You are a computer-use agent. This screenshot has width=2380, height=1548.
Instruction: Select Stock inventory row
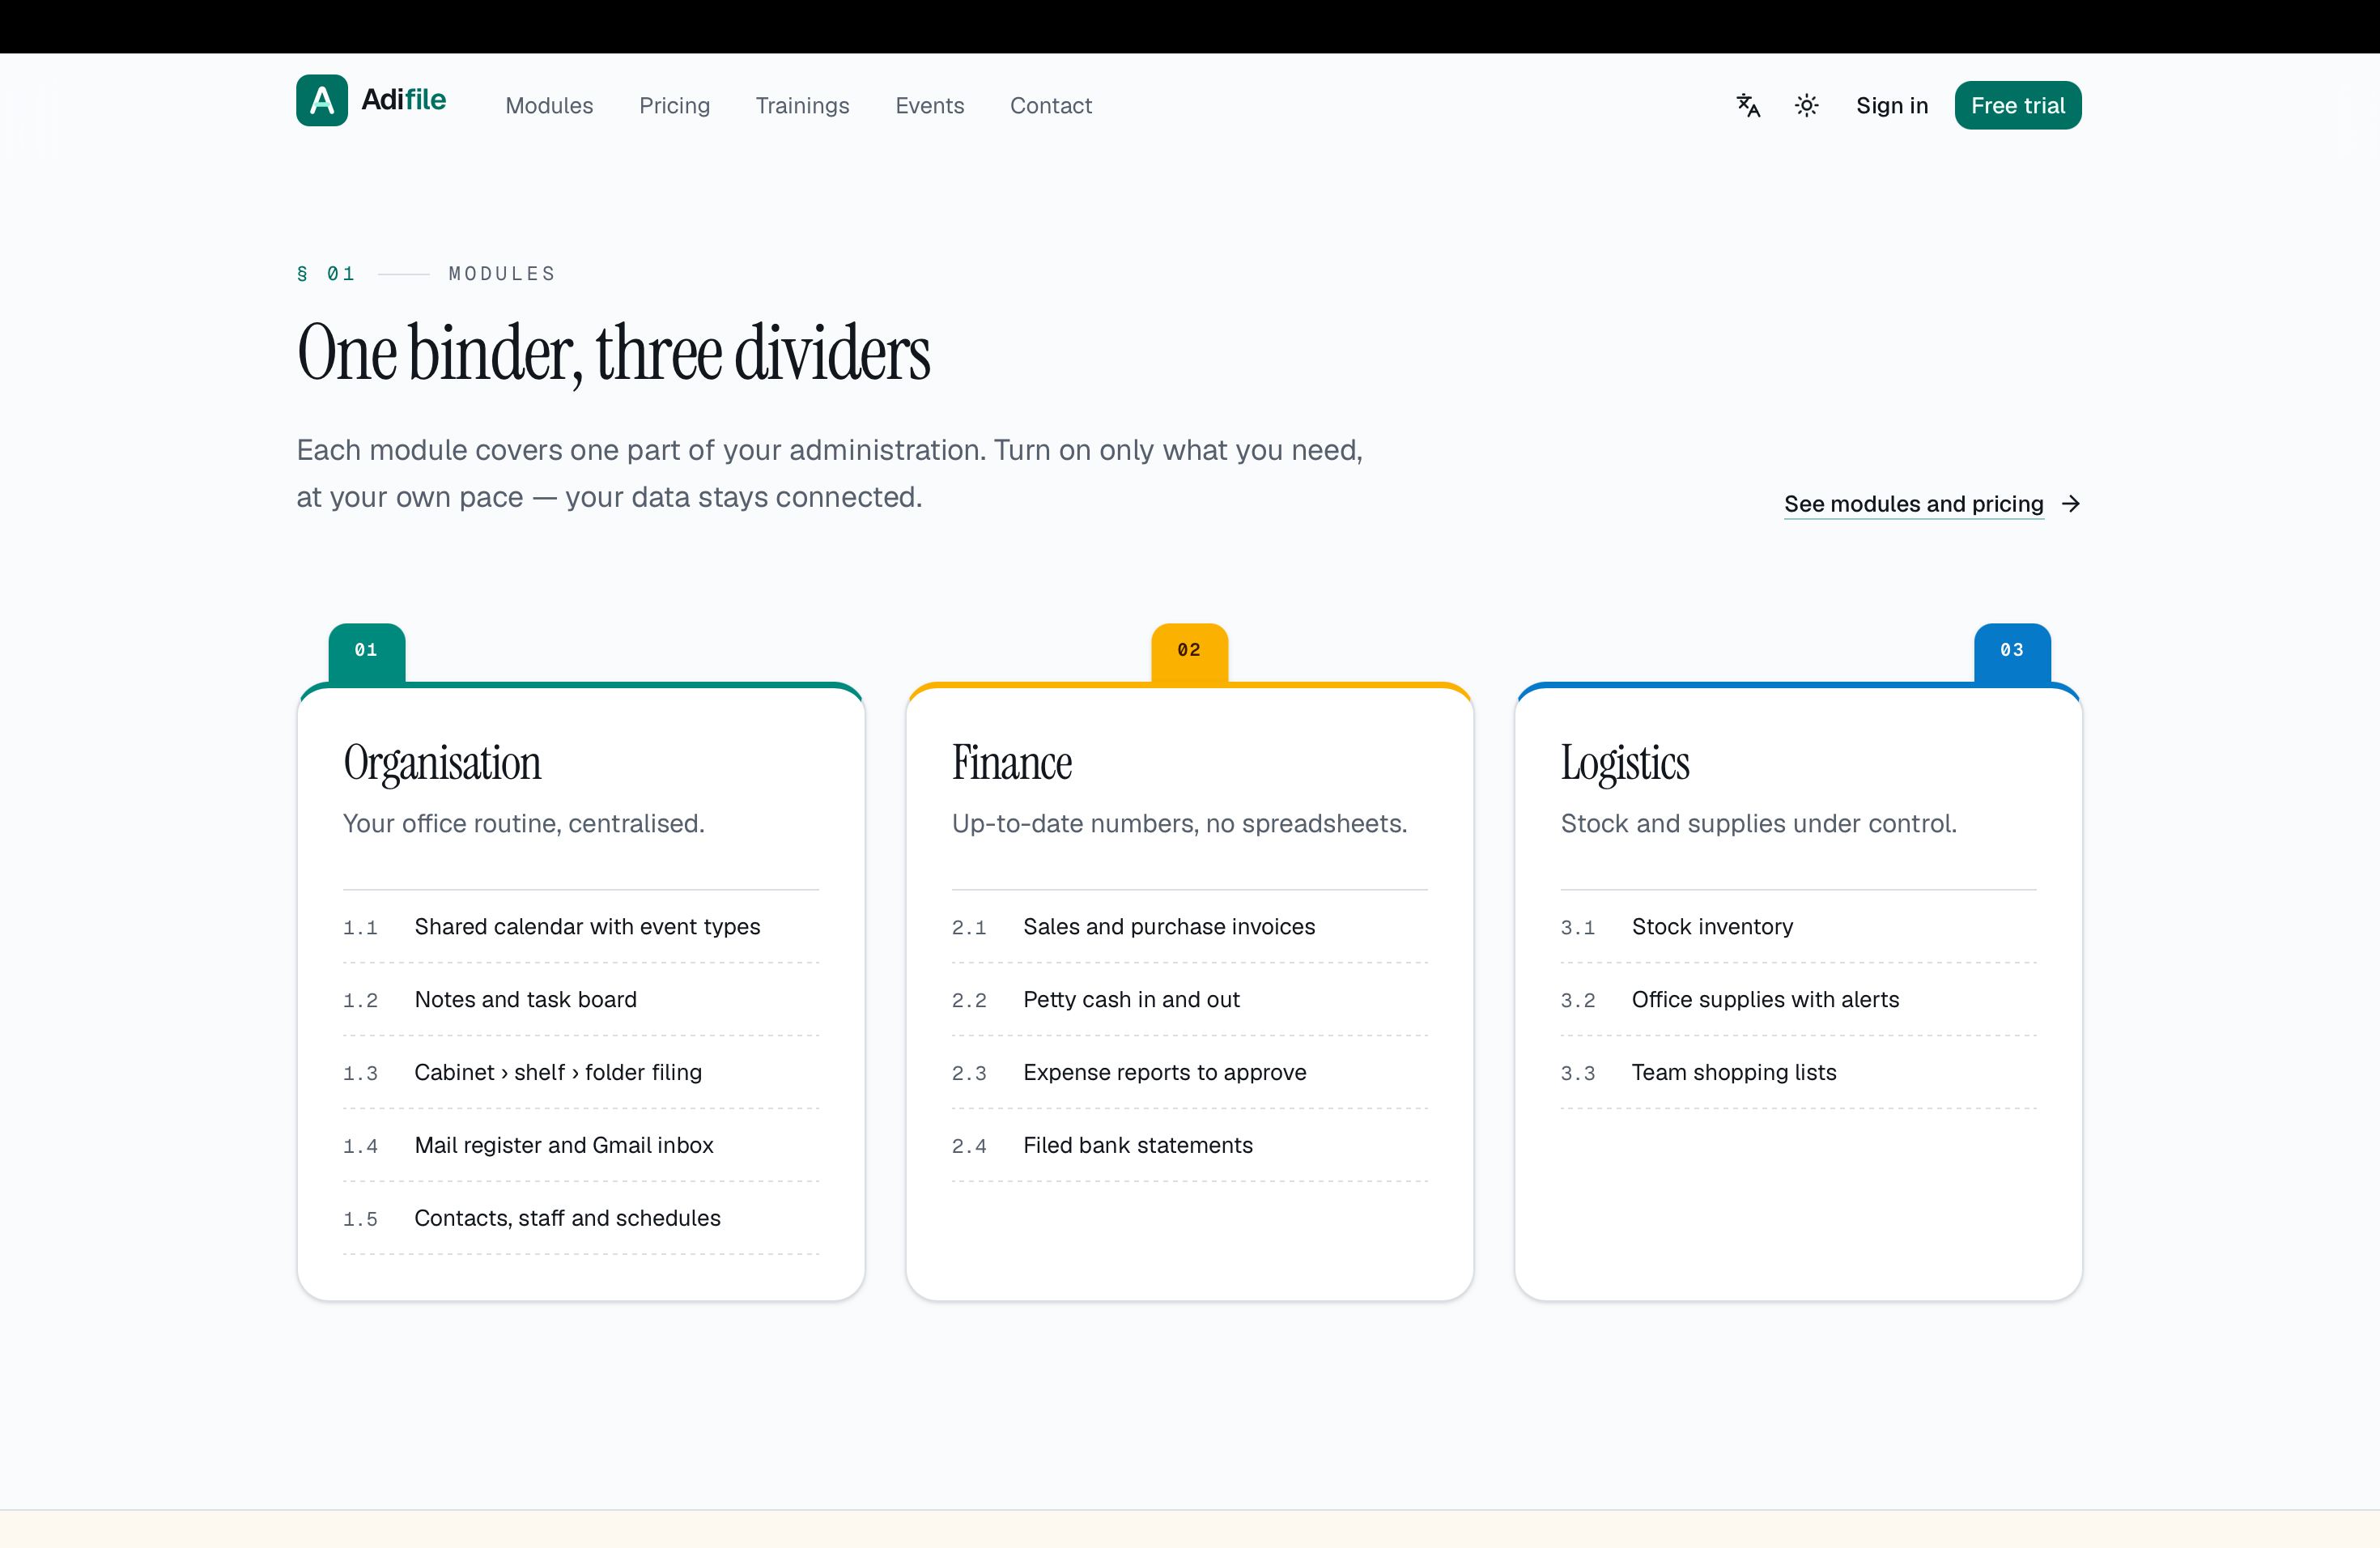pyautogui.click(x=1798, y=927)
